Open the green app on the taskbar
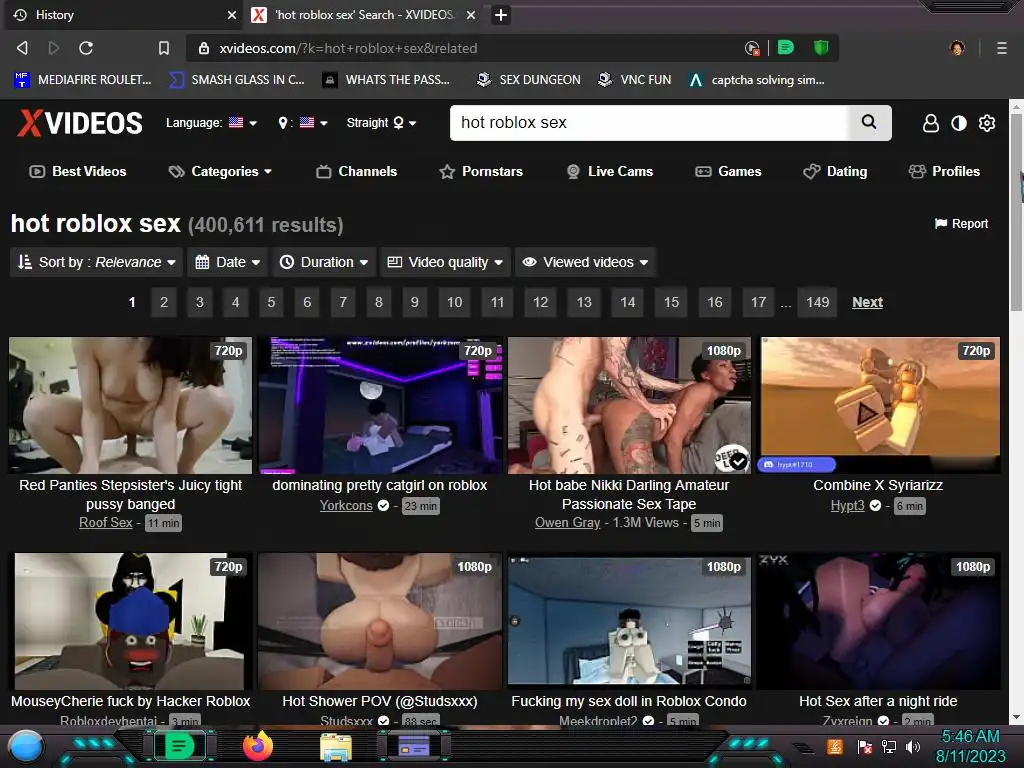 pos(179,746)
